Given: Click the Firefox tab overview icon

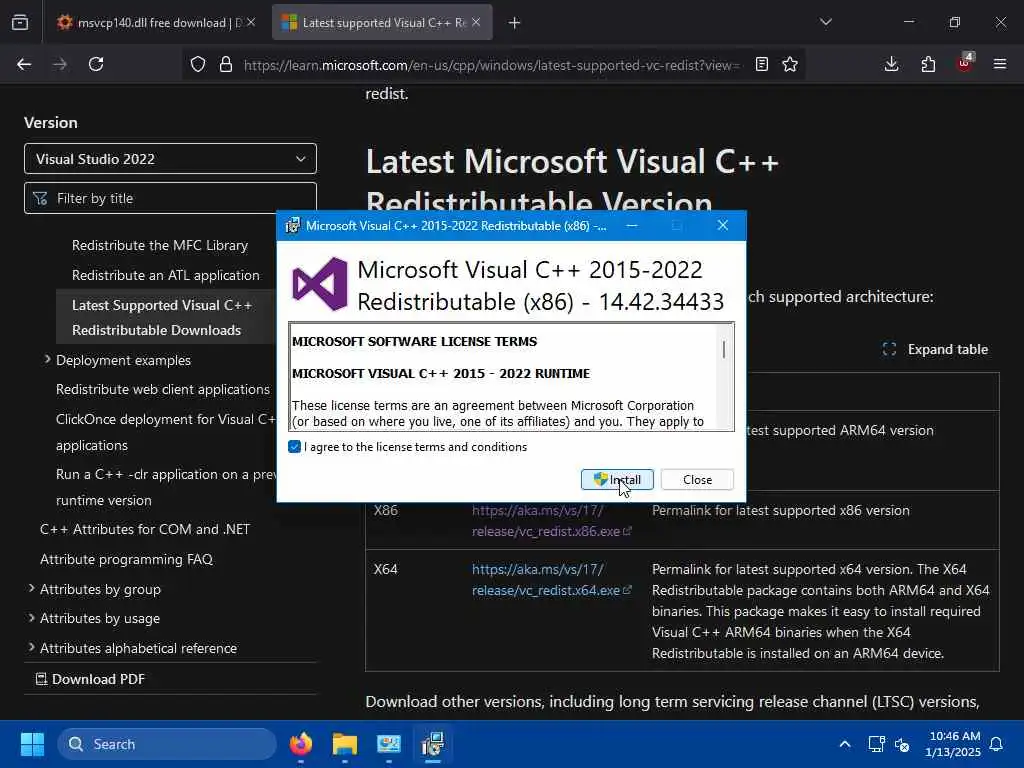Looking at the screenshot, I should 20,23.
